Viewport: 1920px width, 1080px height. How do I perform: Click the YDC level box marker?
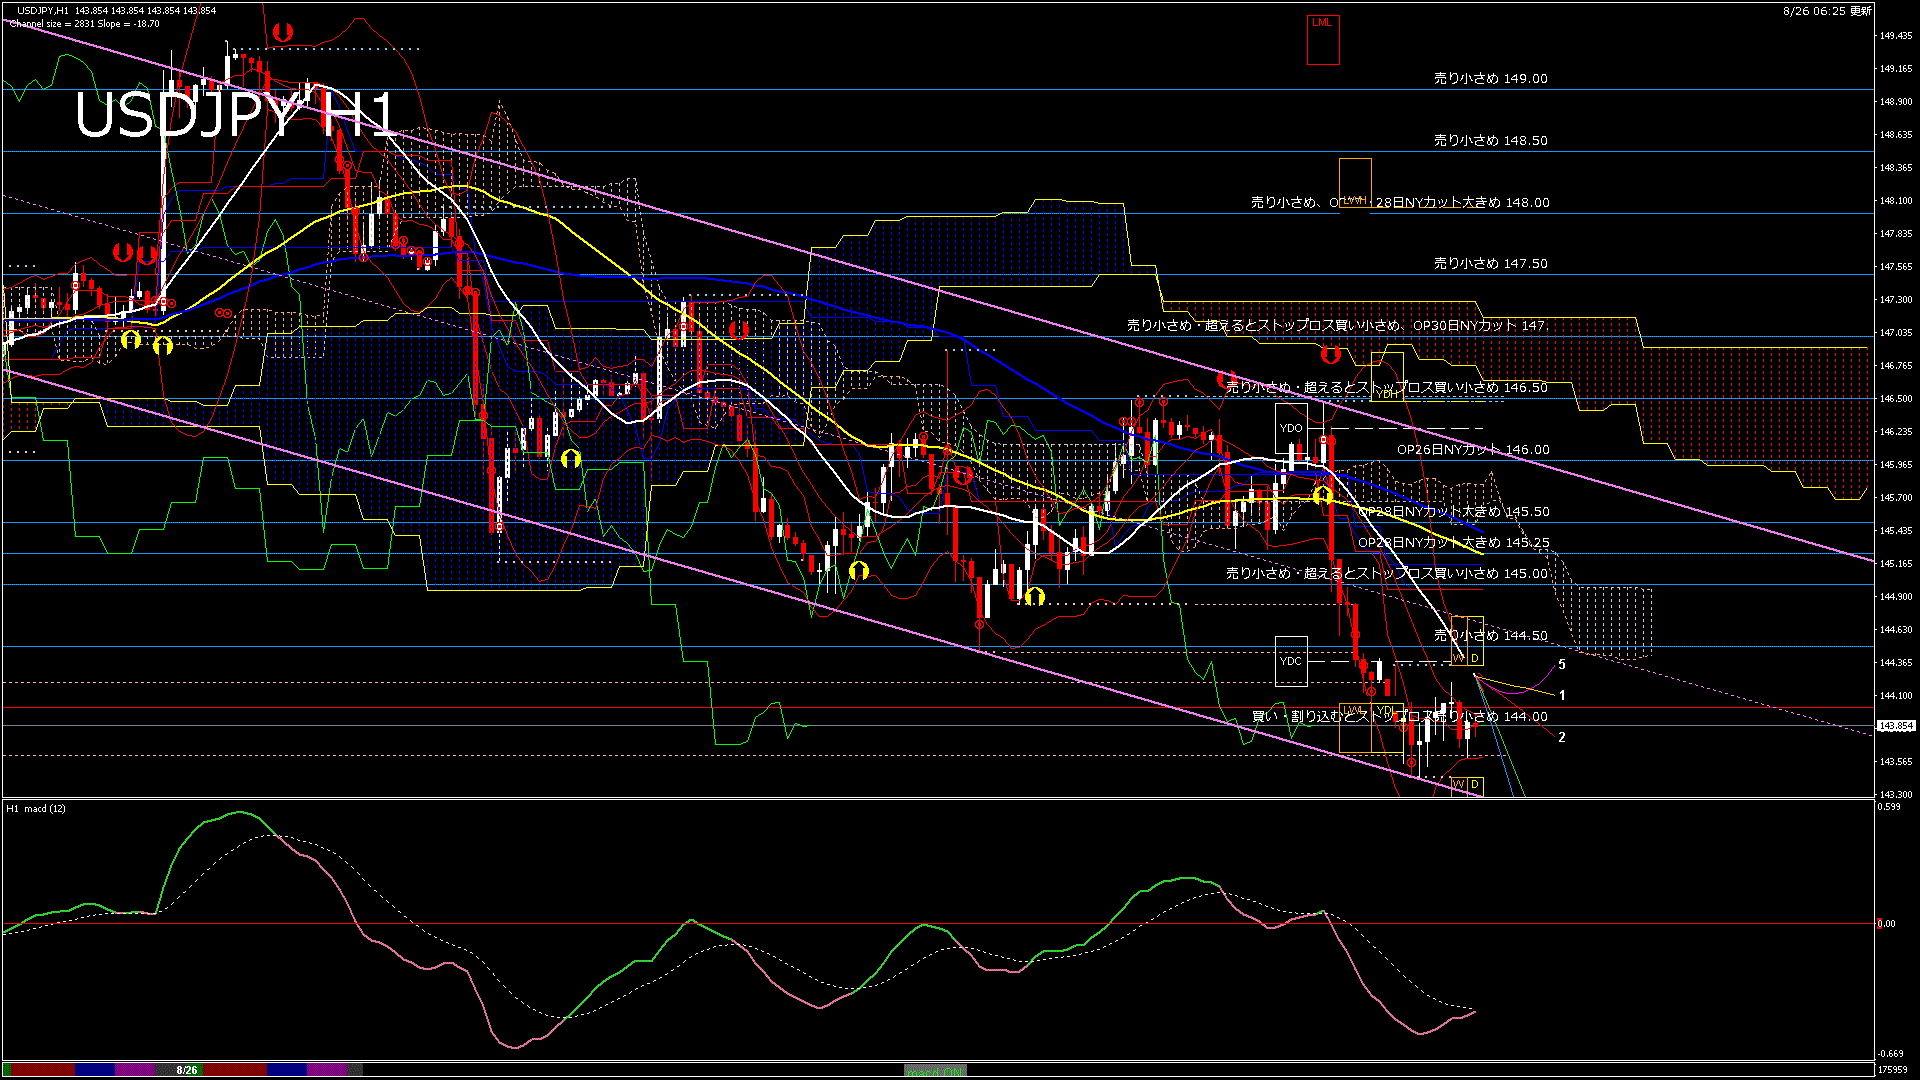pyautogui.click(x=1291, y=661)
